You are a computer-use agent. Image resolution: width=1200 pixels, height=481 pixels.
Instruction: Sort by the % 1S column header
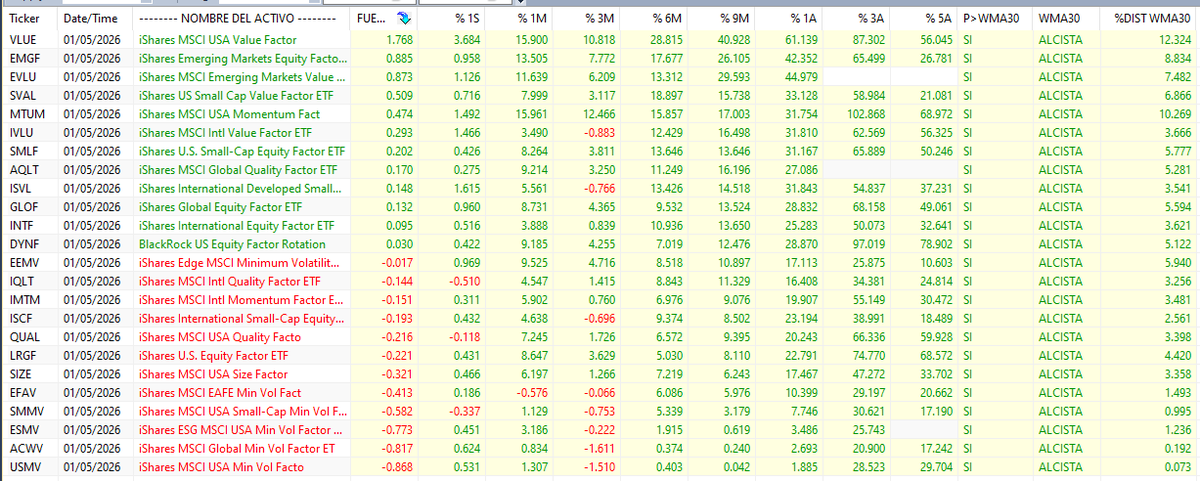click(x=450, y=19)
